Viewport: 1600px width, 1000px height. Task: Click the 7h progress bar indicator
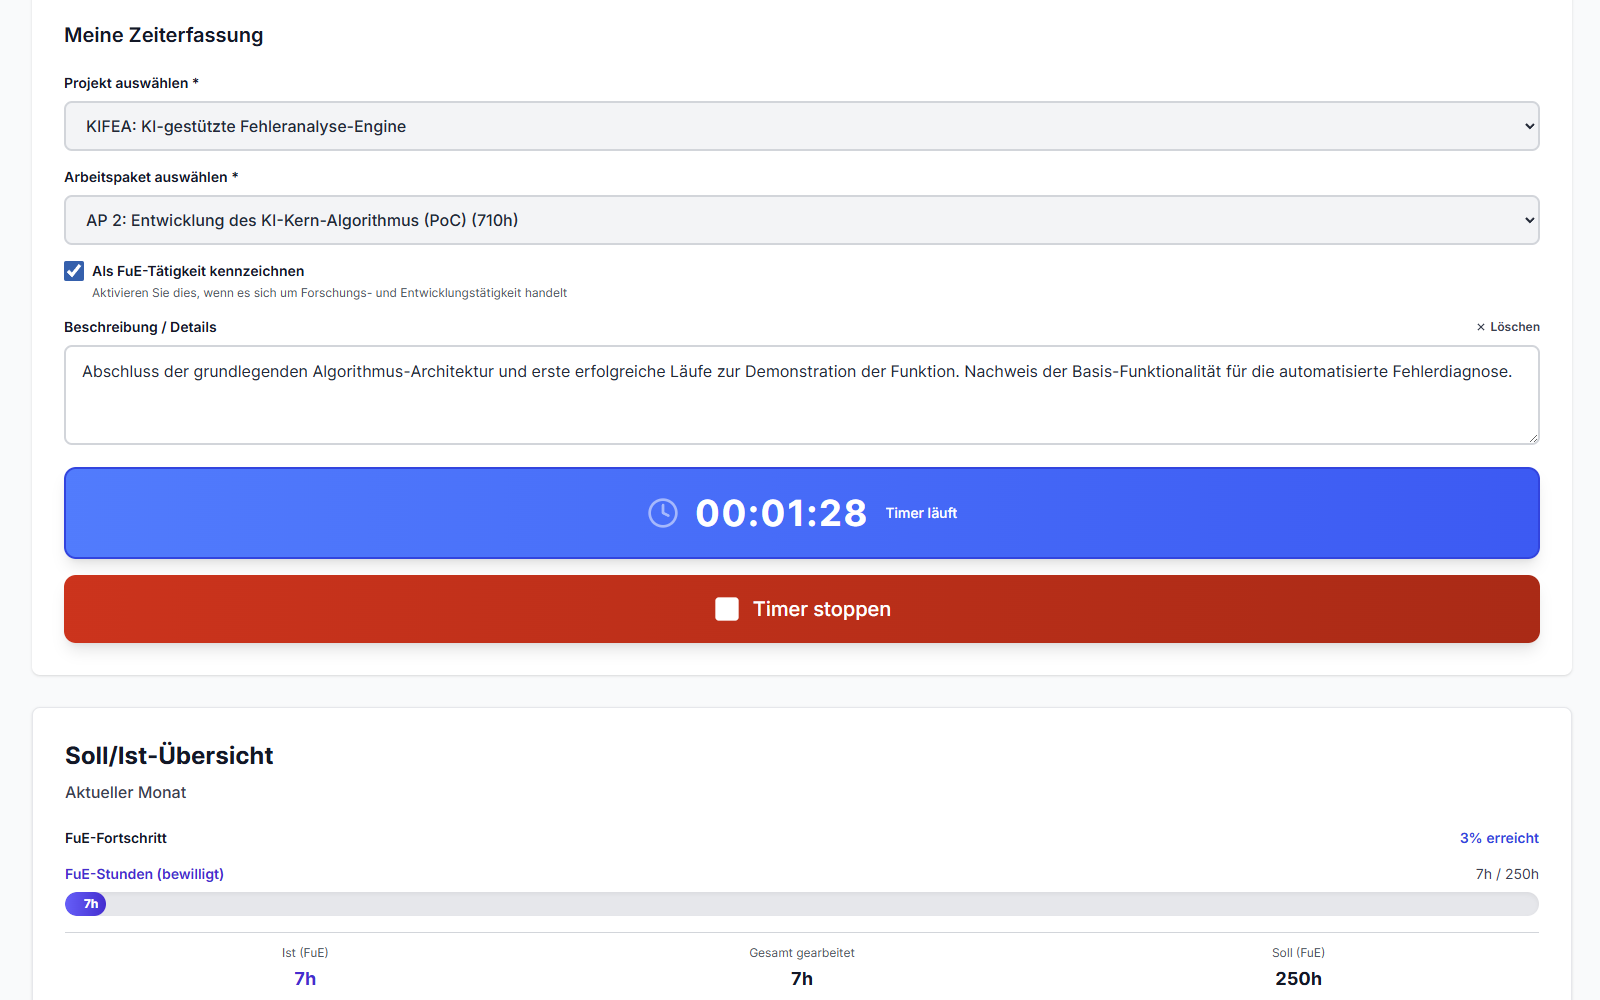coord(86,903)
